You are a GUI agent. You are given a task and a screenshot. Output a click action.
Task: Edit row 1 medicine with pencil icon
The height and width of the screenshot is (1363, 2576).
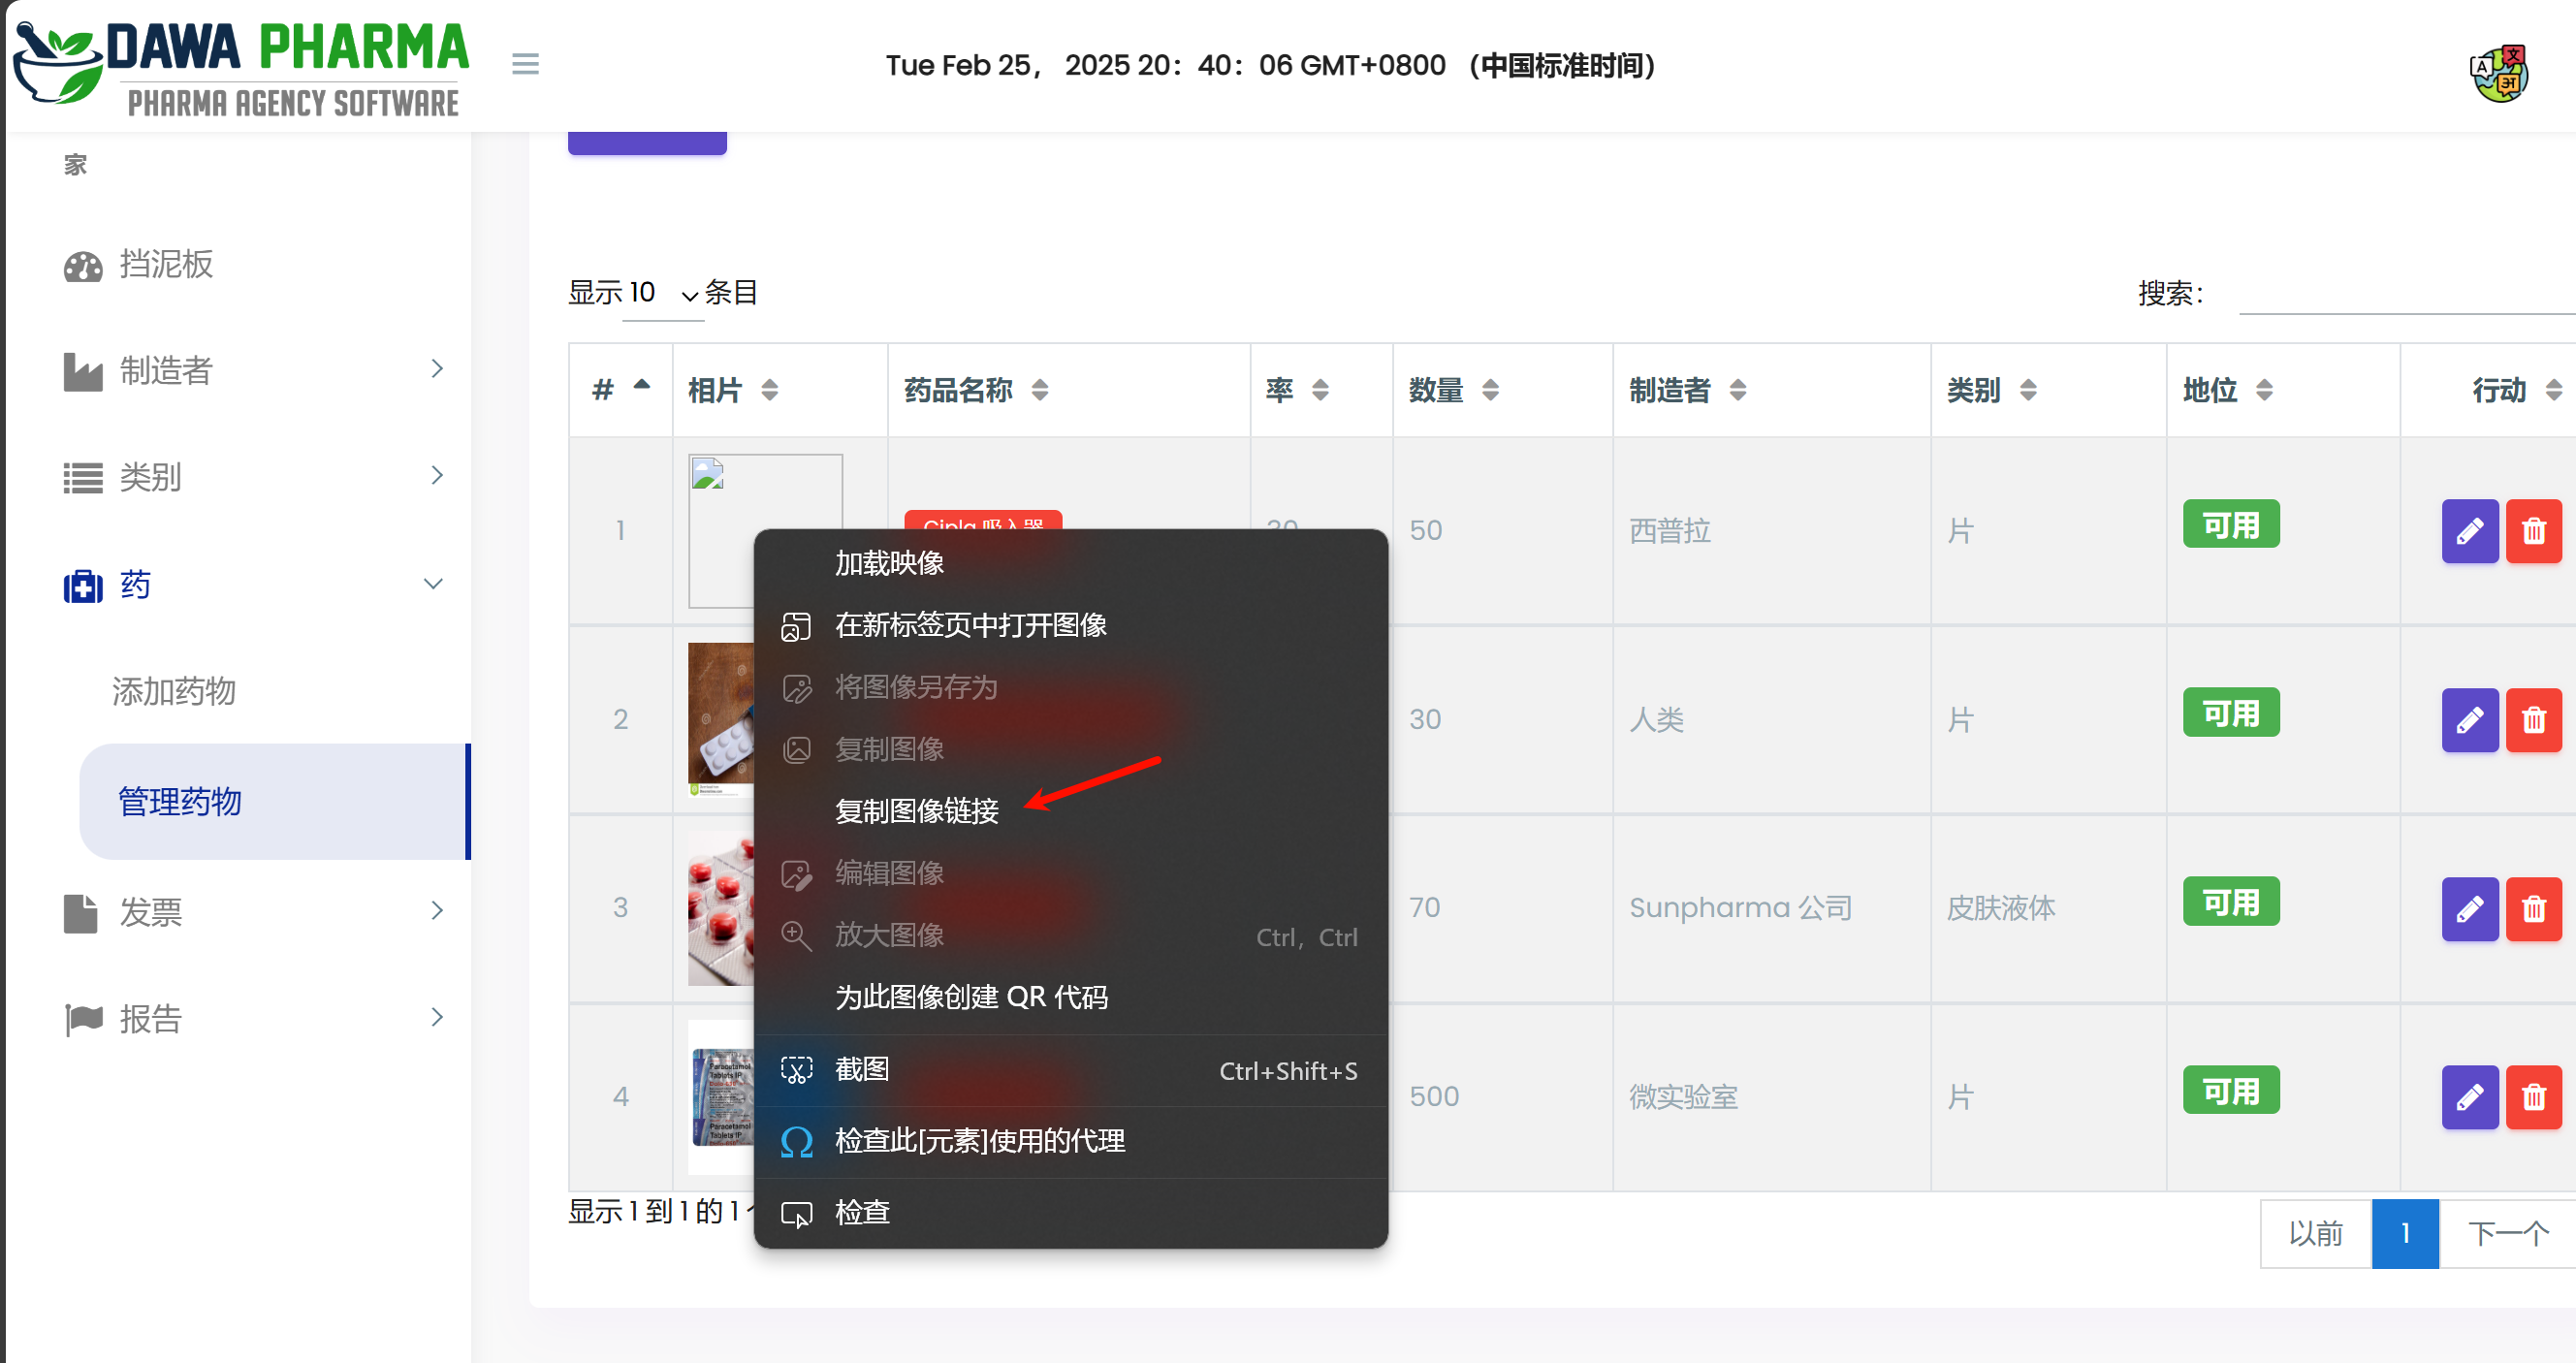[2470, 531]
